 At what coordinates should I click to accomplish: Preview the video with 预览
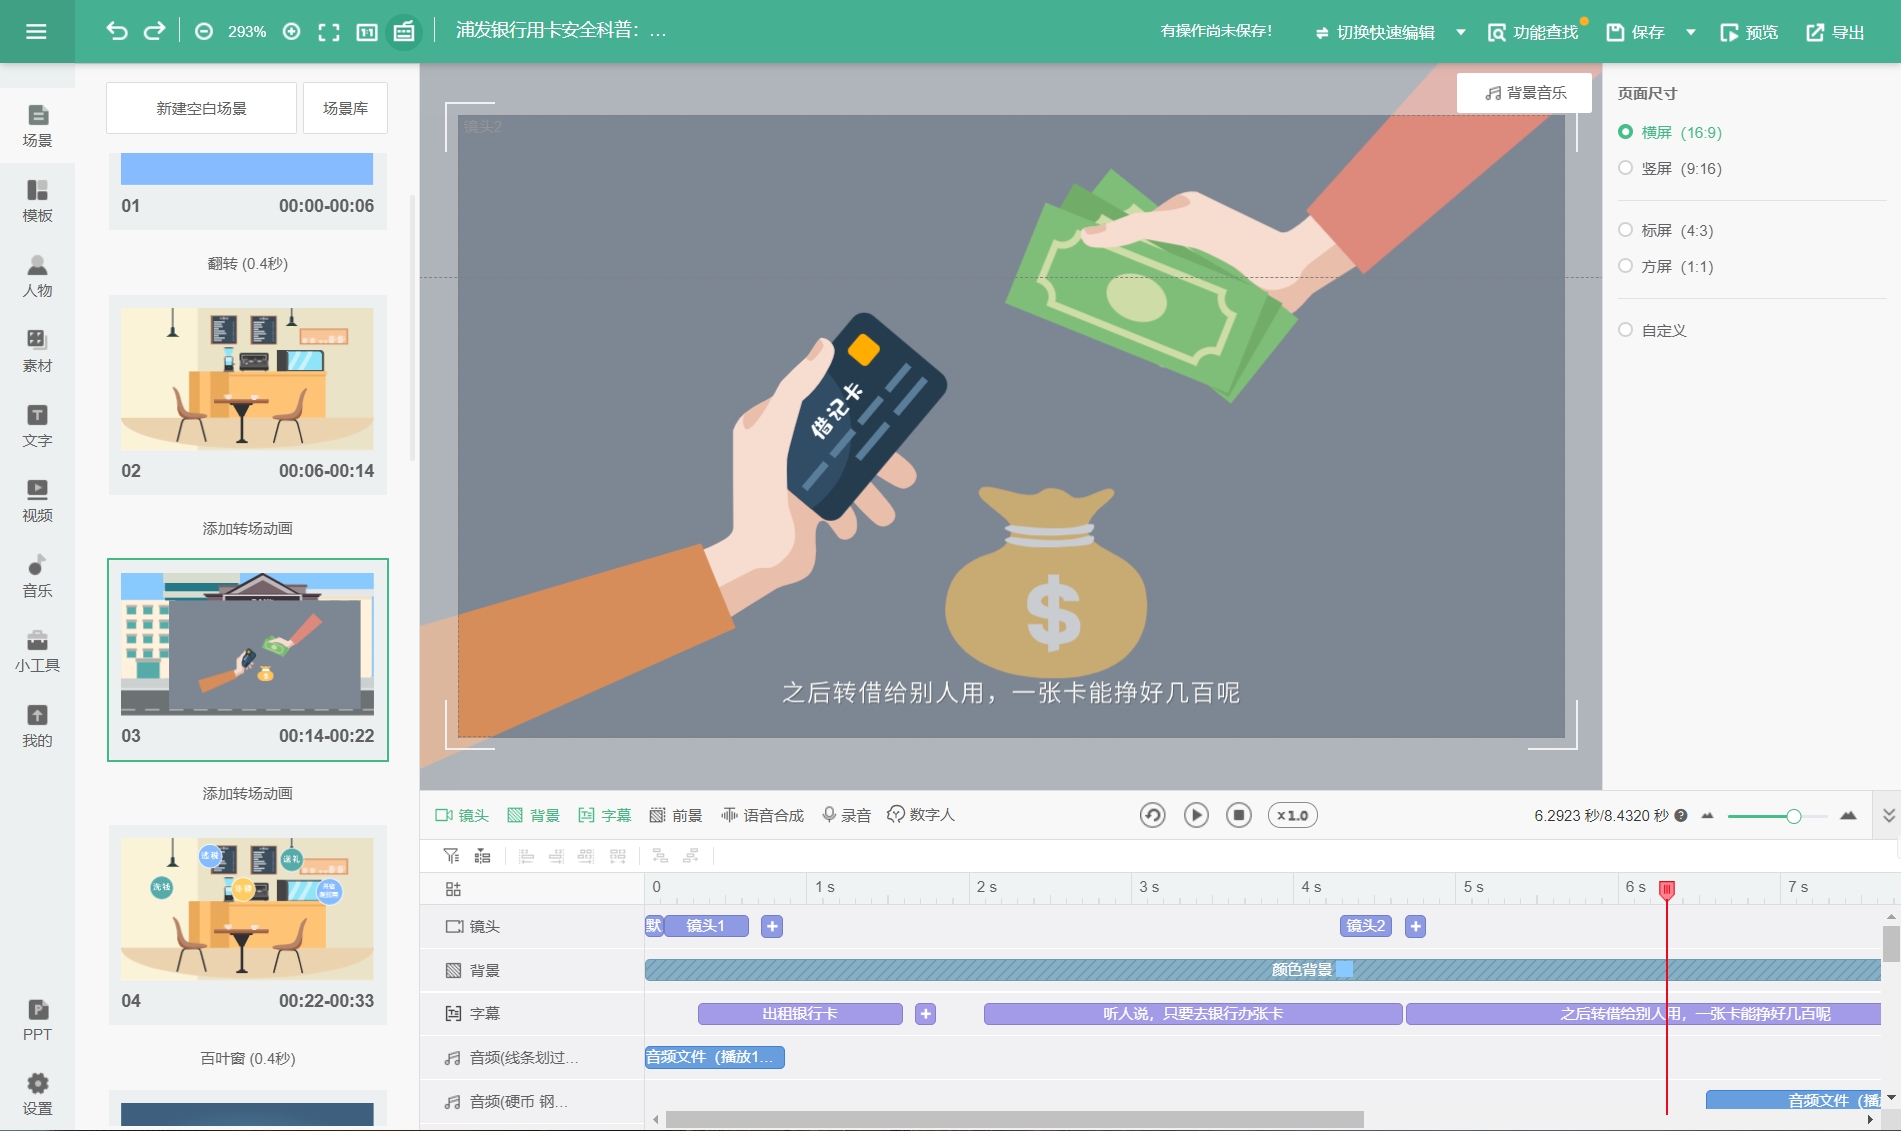pyautogui.click(x=1749, y=32)
